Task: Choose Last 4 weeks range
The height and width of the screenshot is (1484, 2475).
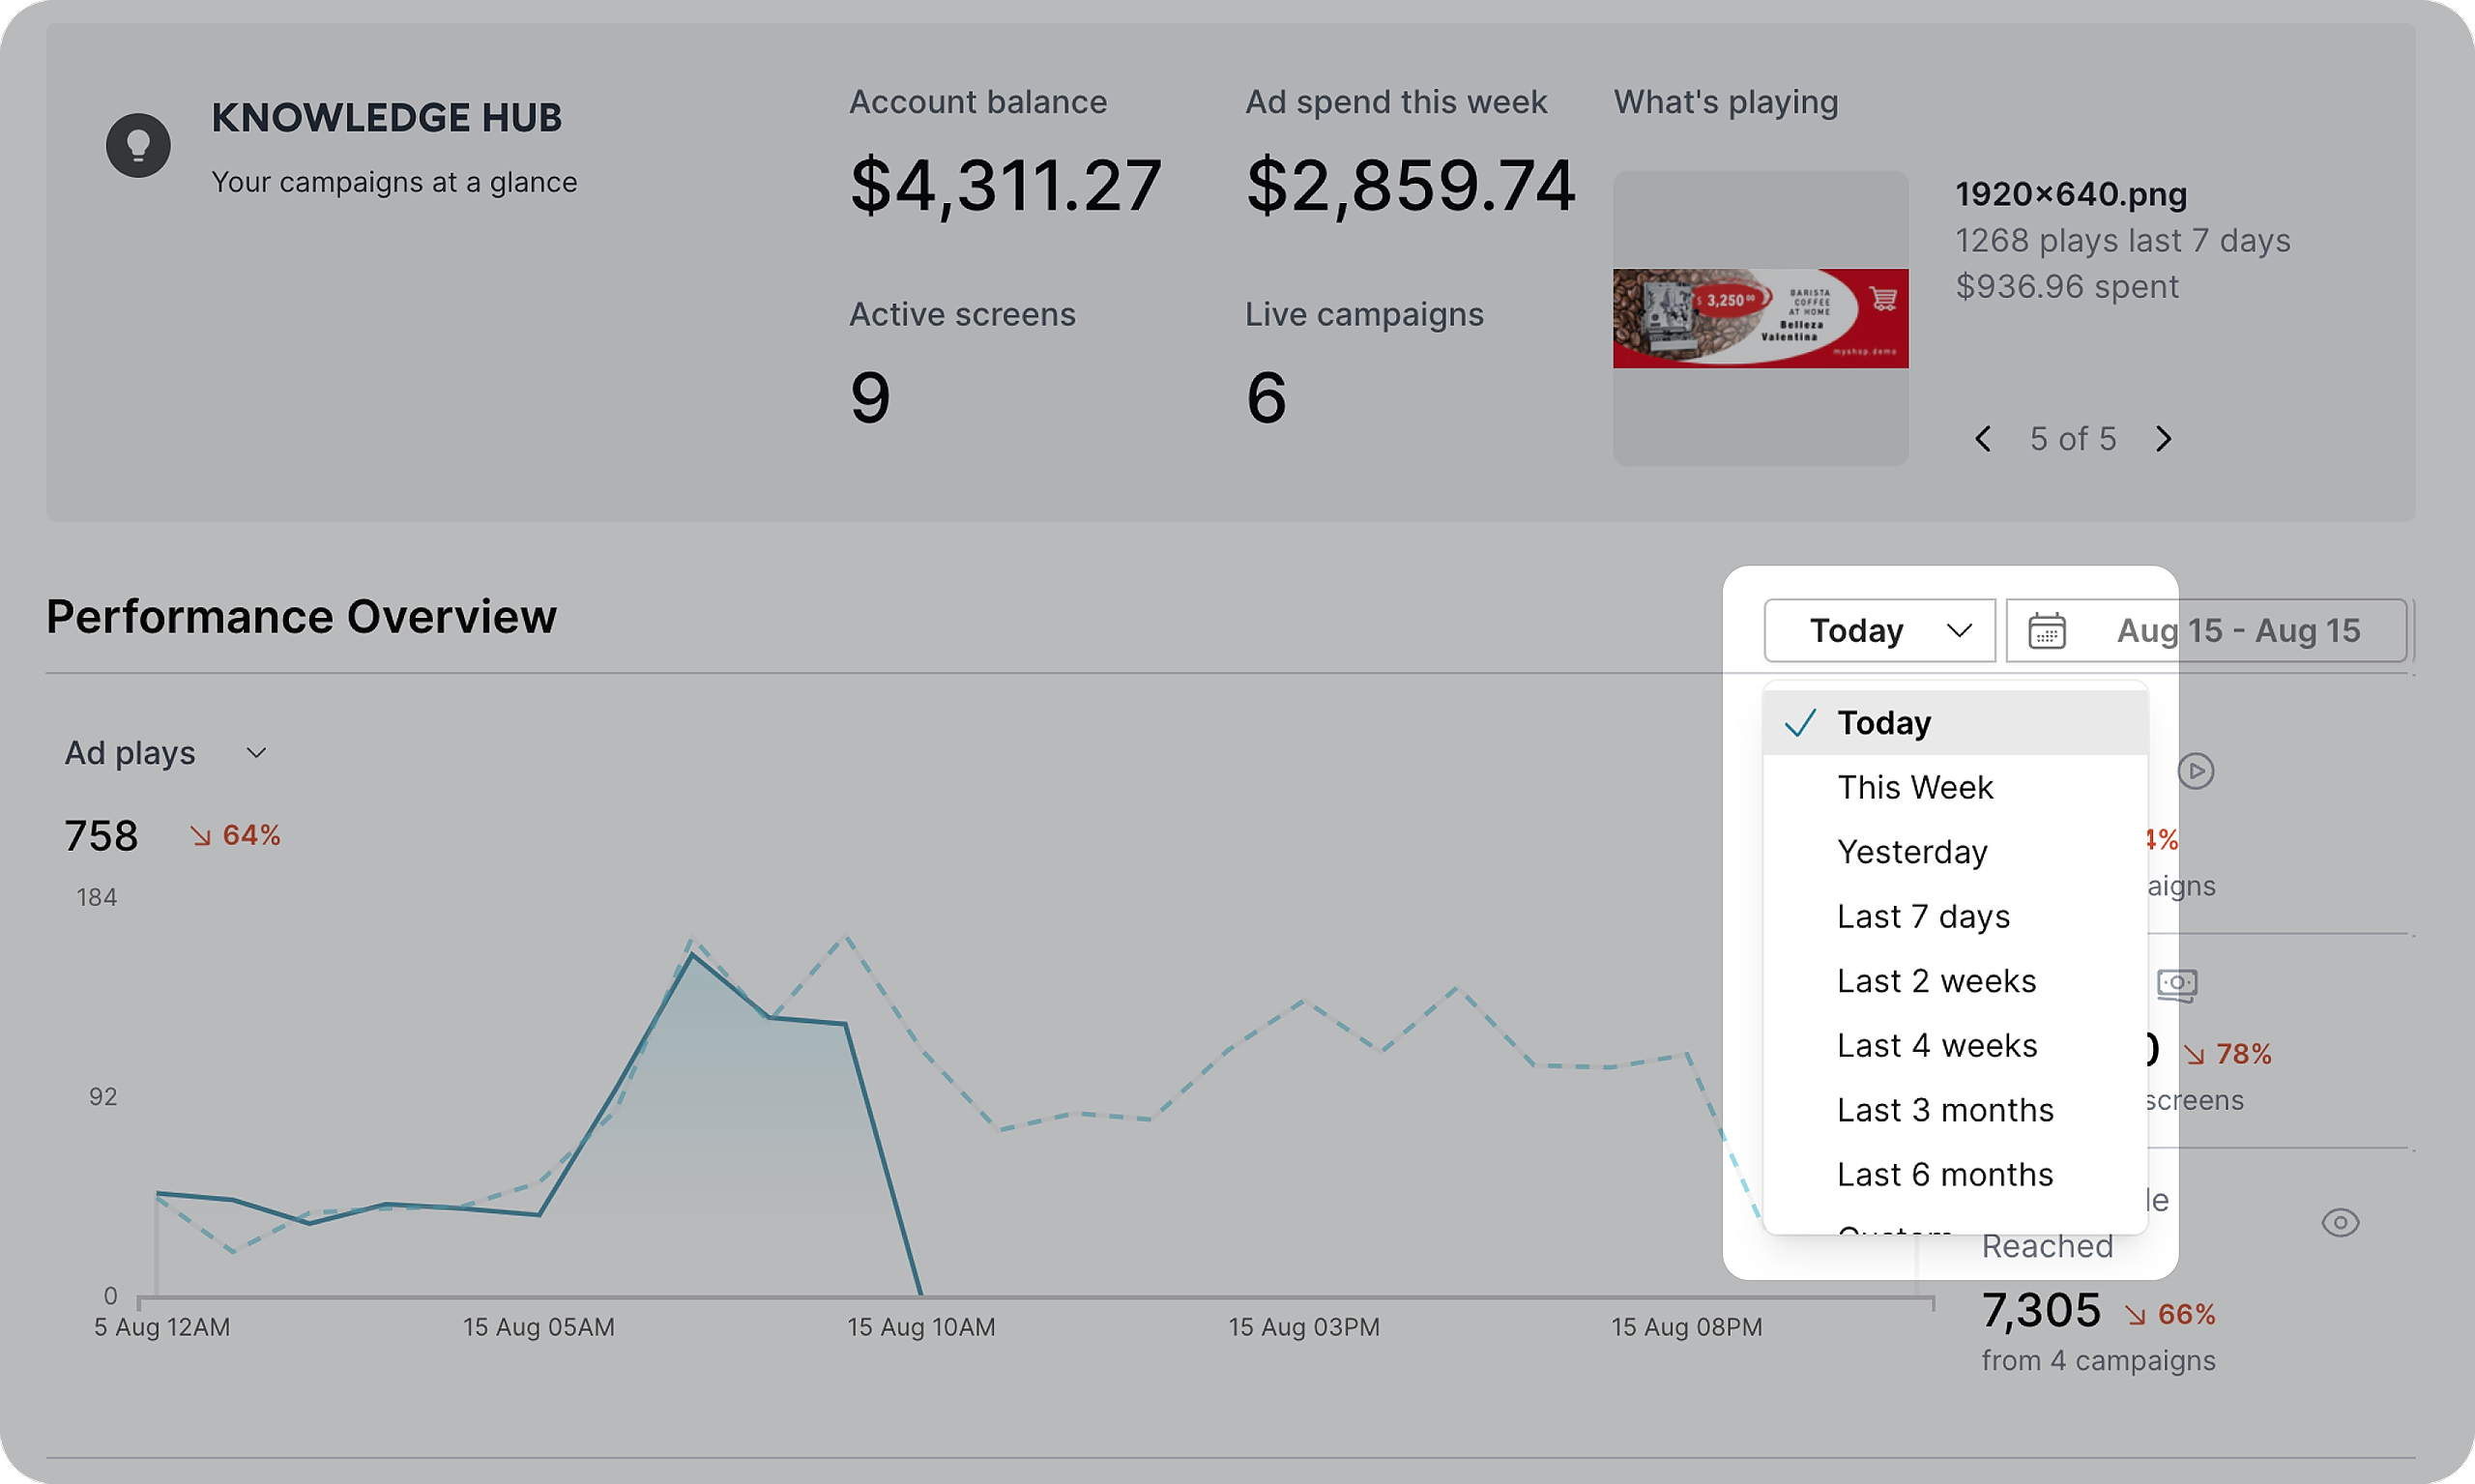Action: click(x=1936, y=1046)
